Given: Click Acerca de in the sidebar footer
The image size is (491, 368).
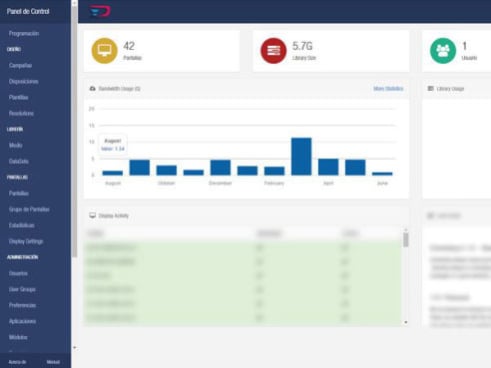Looking at the screenshot, I should (17, 362).
